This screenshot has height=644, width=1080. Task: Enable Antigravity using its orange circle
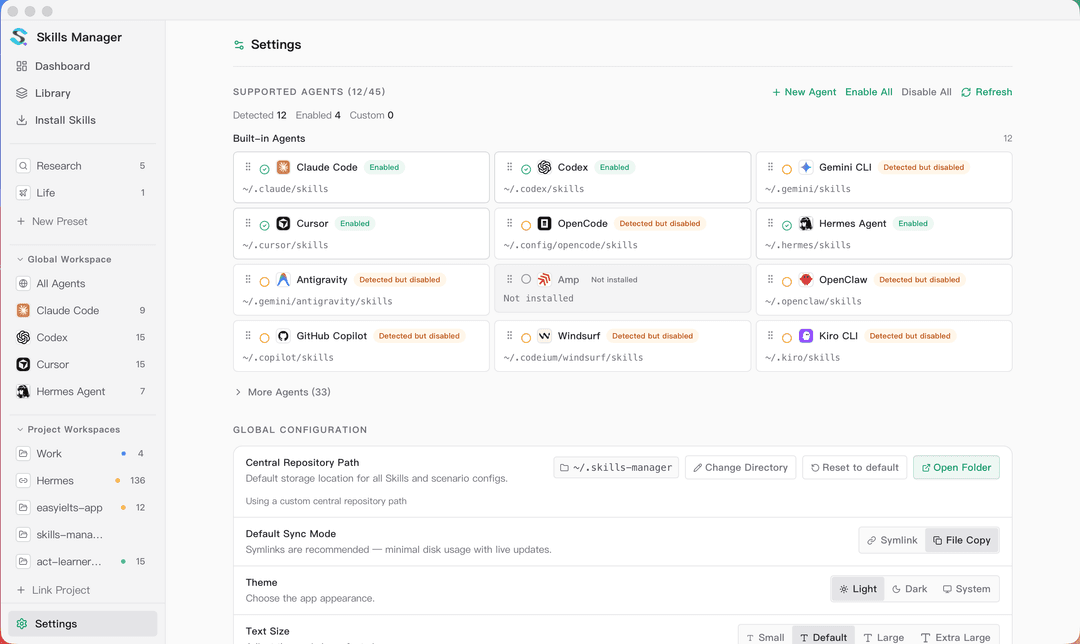(264, 281)
